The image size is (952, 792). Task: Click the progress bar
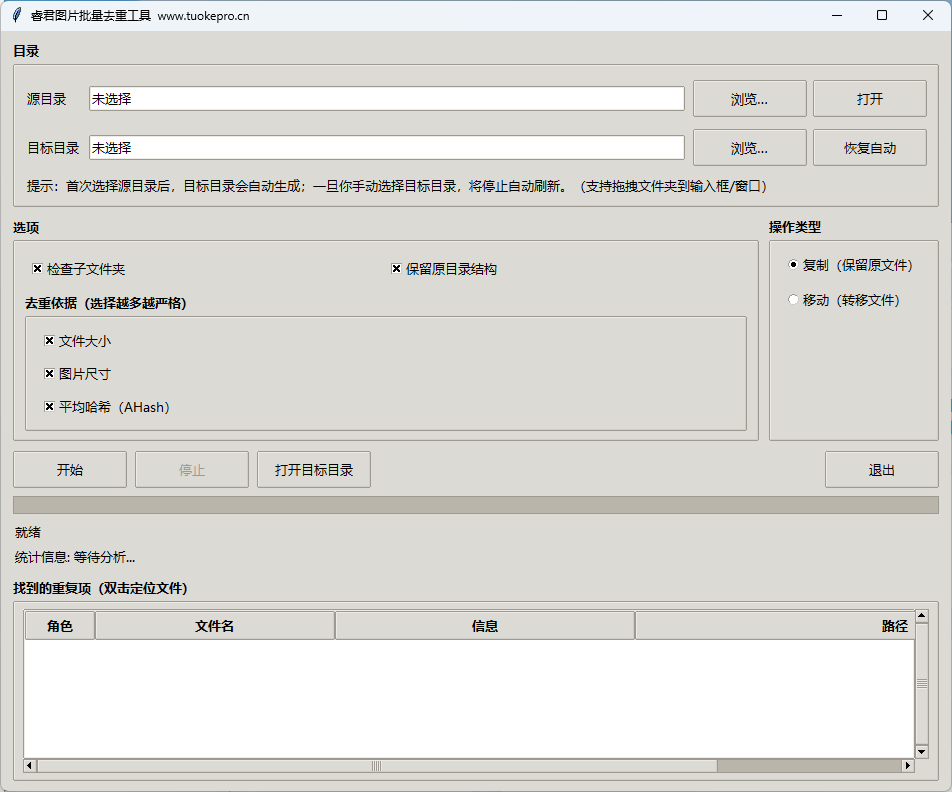(476, 505)
